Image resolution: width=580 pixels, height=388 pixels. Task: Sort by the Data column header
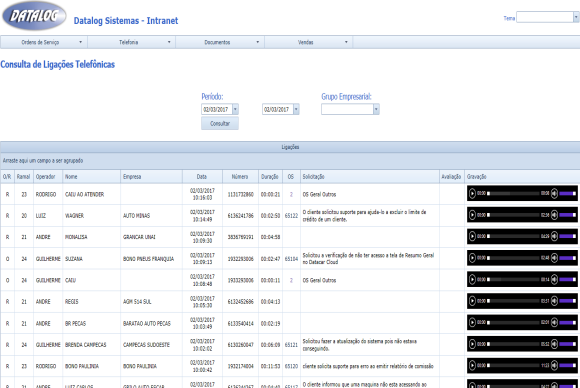pos(202,176)
